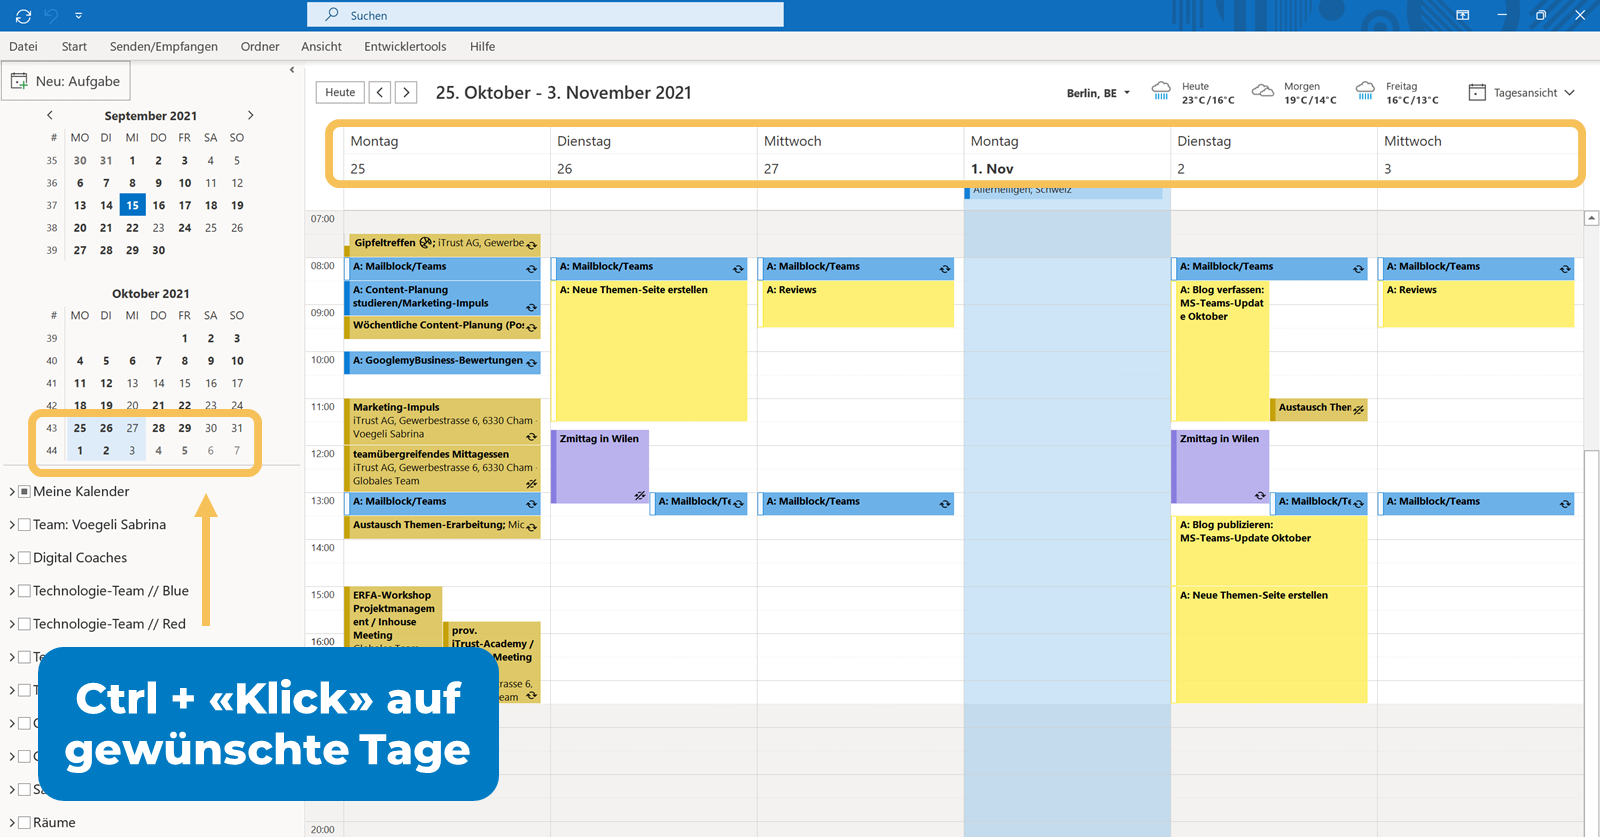Toggle the Meine Kalender checkbox
Screen dimensions: 1600x837
tap(25, 492)
